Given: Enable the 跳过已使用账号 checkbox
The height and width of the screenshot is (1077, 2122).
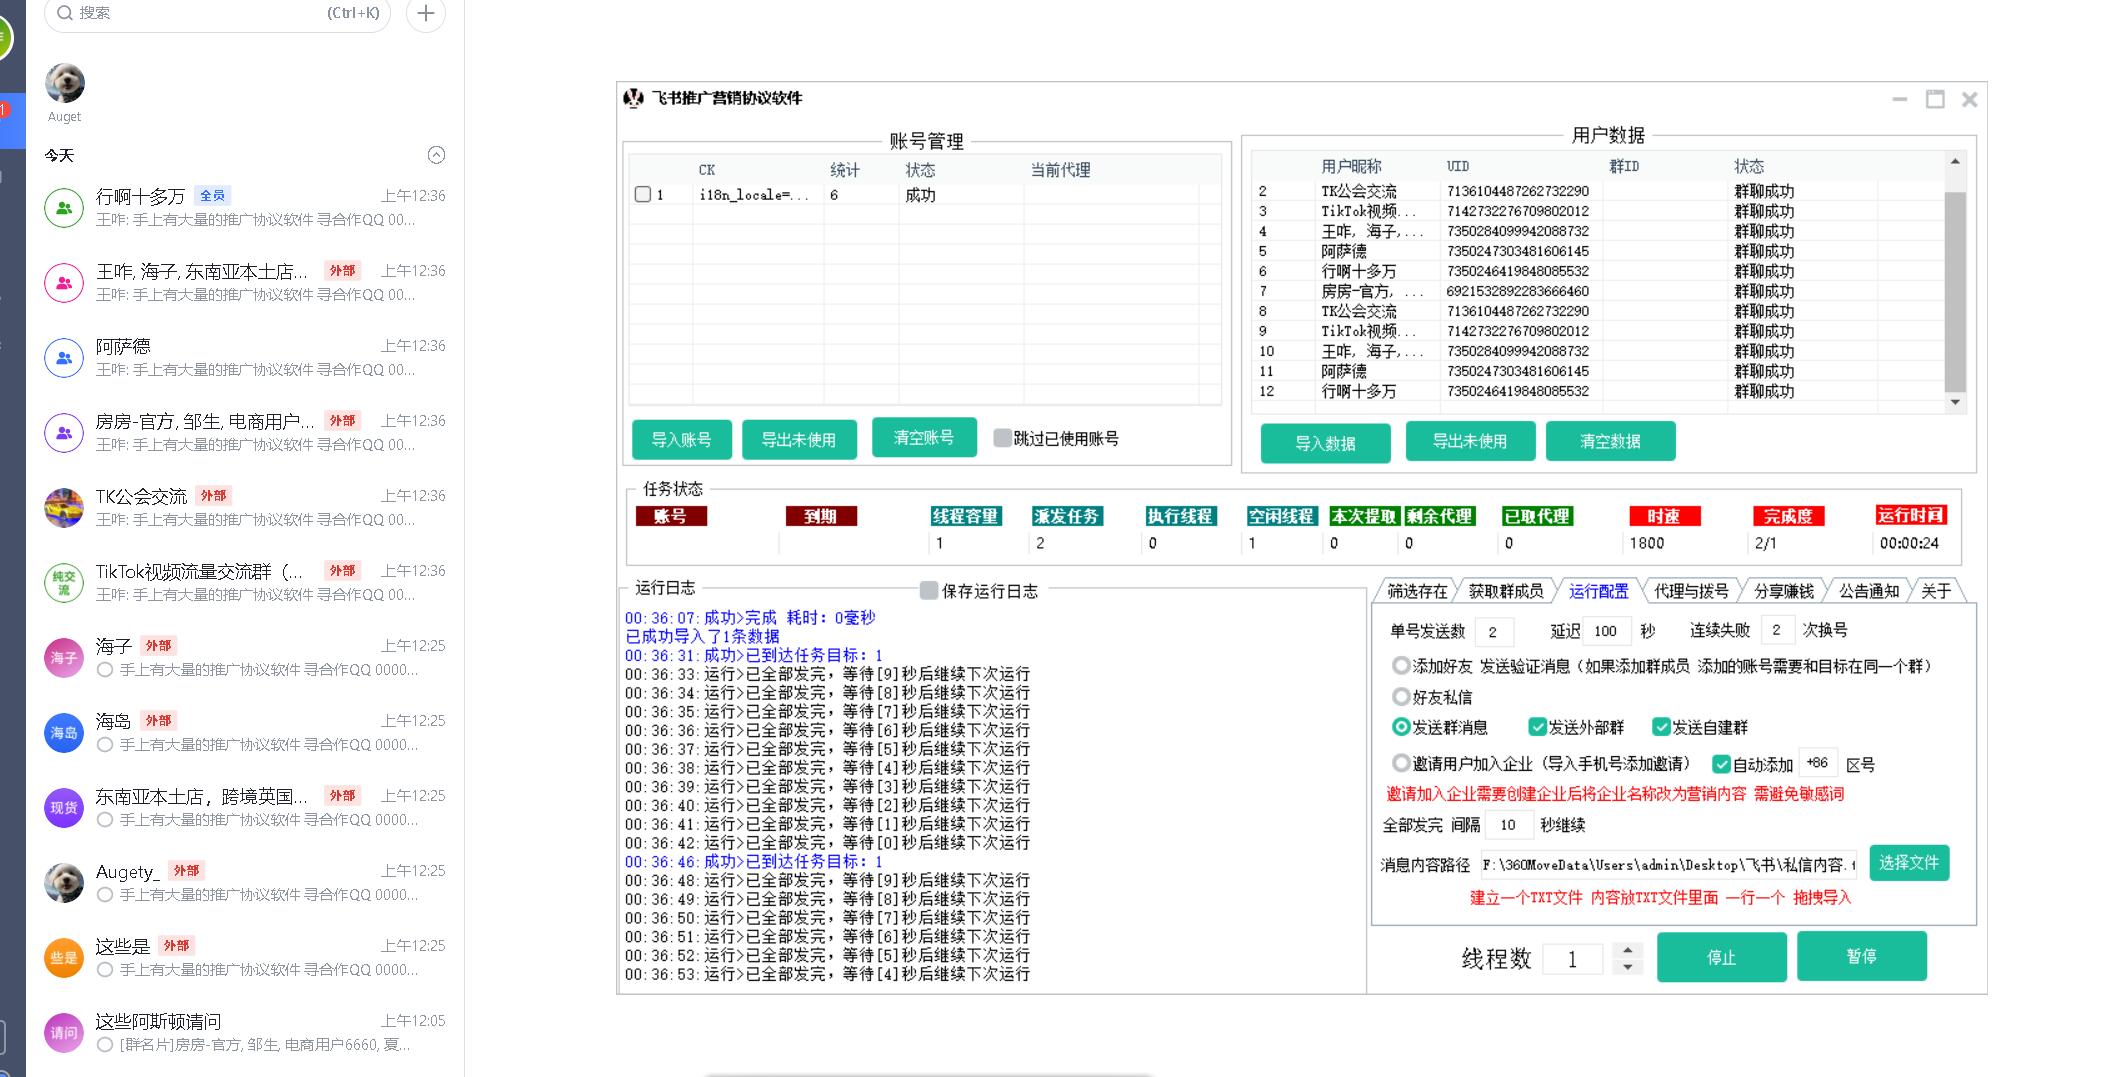Looking at the screenshot, I should pyautogui.click(x=1002, y=438).
